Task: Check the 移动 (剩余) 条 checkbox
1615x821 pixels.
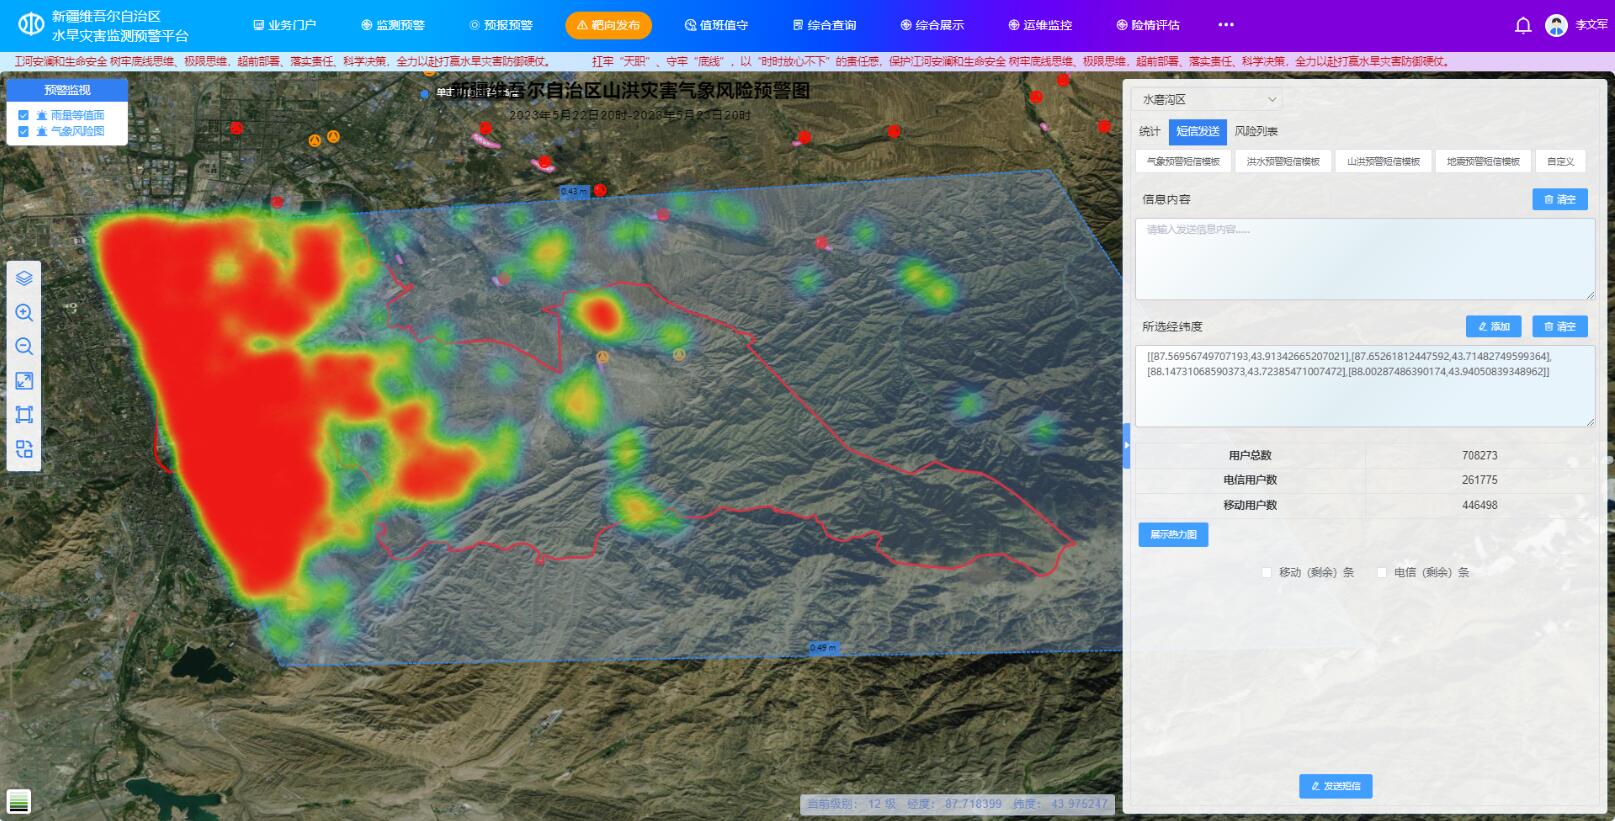Action: [1266, 572]
